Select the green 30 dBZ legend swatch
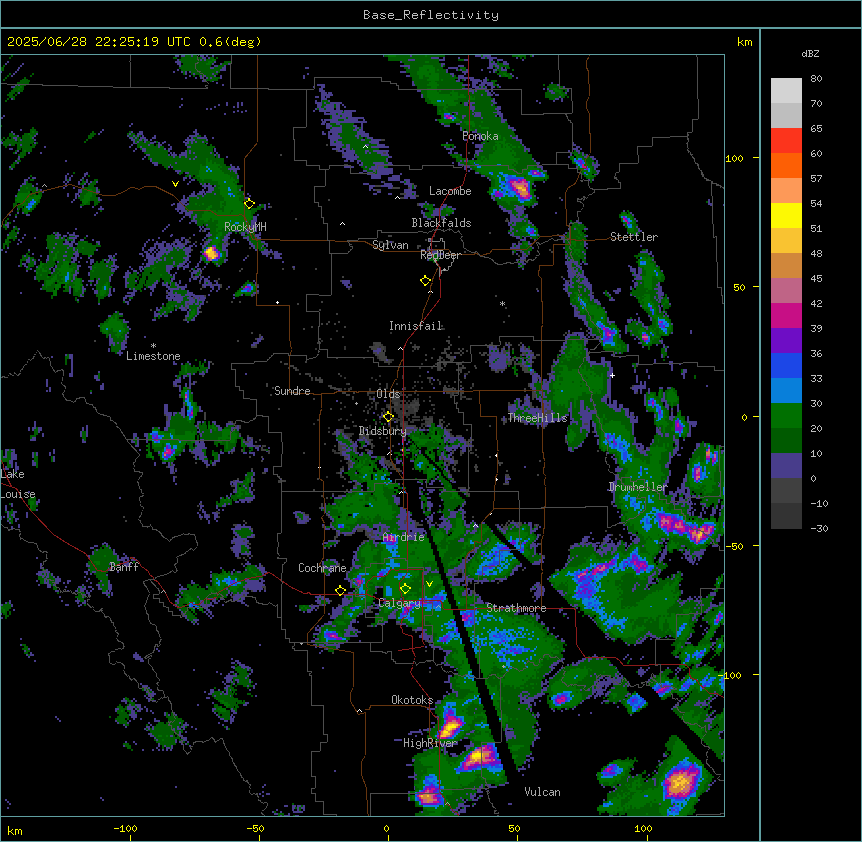862x842 pixels. 786,416
